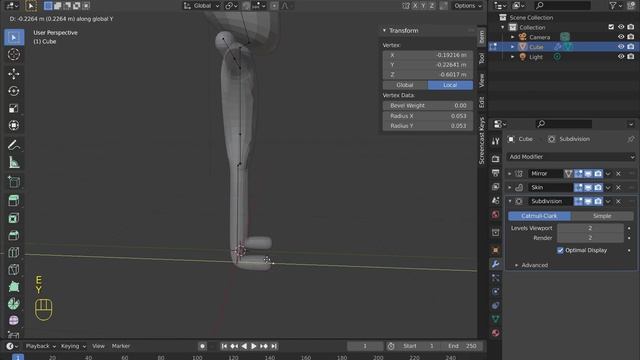Image resolution: width=640 pixels, height=360 pixels.
Task: Select the Poly Build tool
Action: point(14,287)
